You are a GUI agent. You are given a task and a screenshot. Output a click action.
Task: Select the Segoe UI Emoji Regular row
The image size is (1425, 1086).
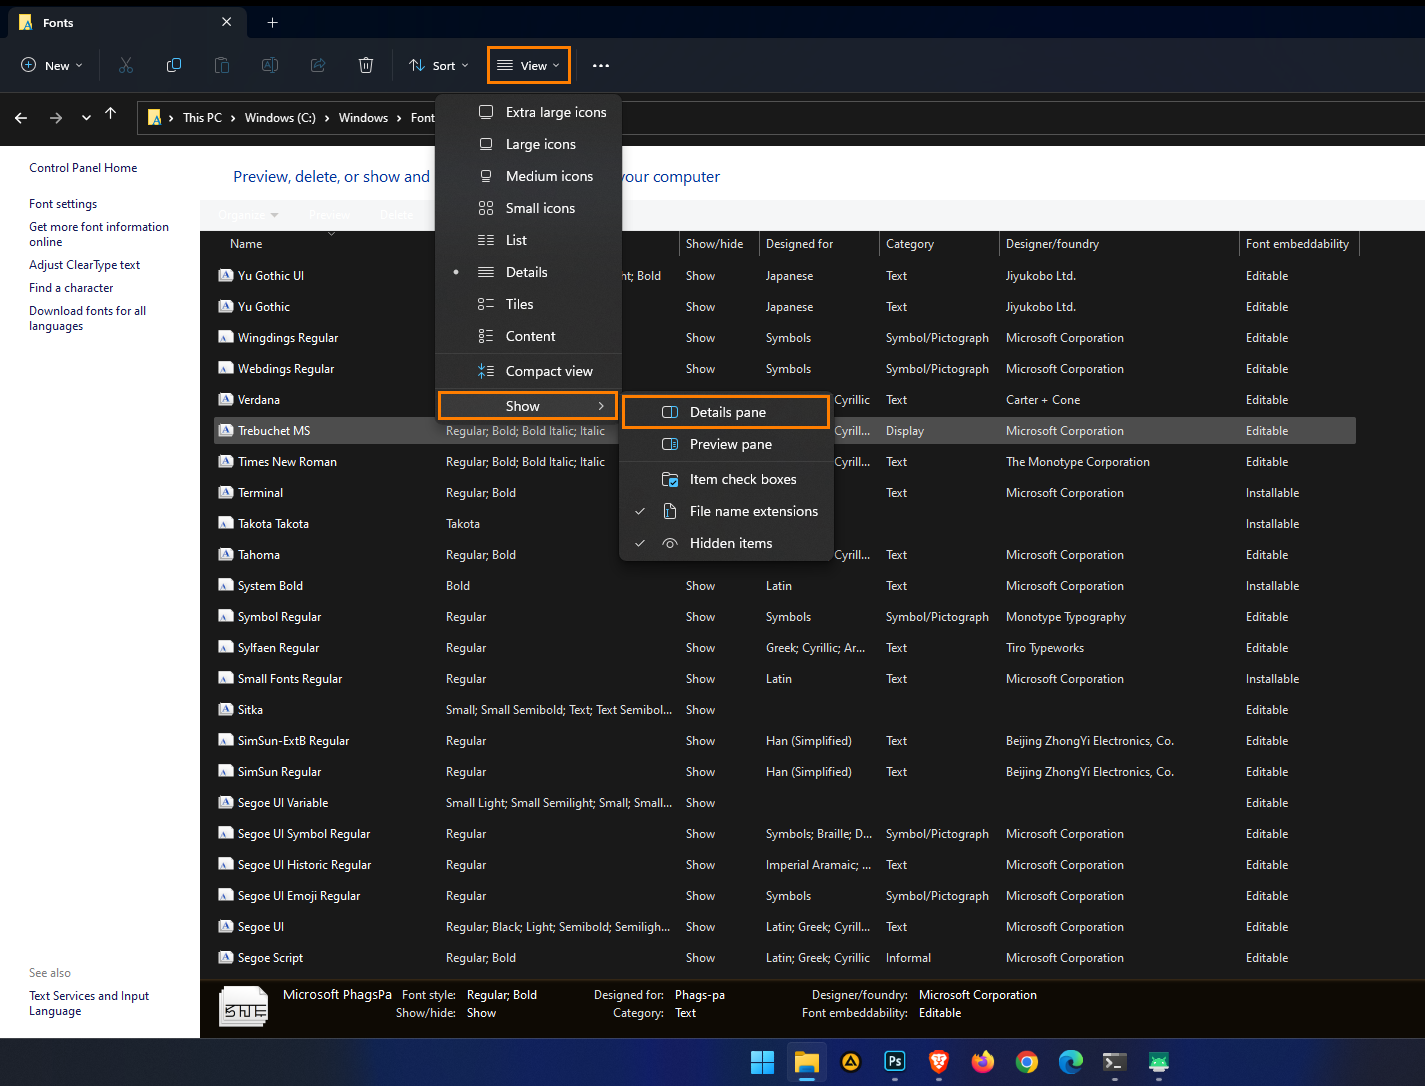(x=785, y=896)
